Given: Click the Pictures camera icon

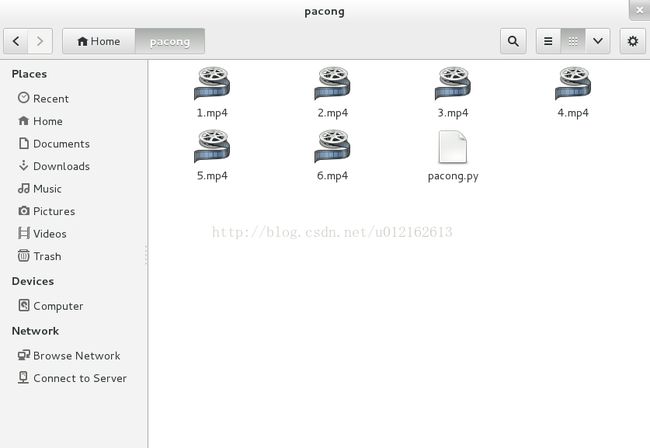Looking at the screenshot, I should click(x=24, y=211).
